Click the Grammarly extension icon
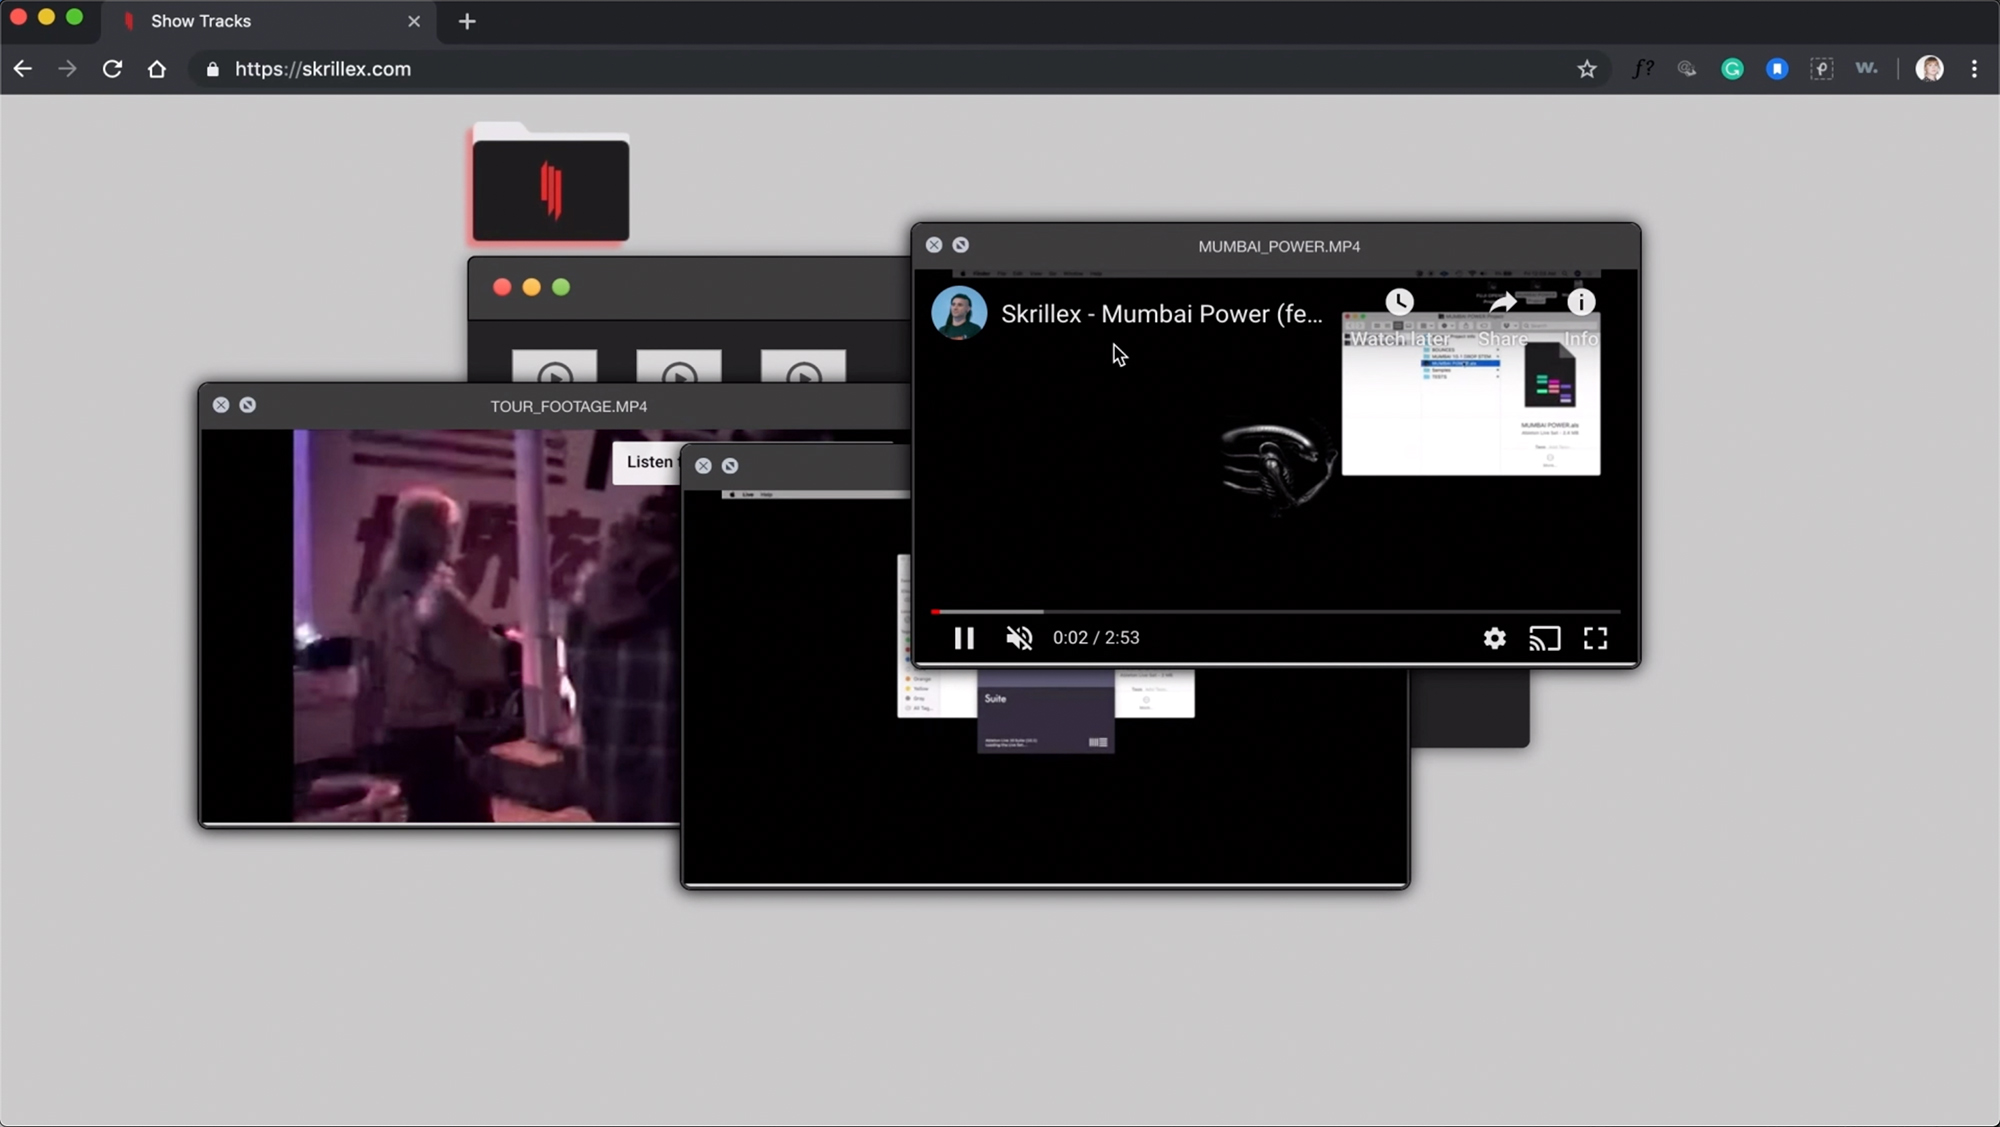This screenshot has width=2000, height=1127. 1732,69
